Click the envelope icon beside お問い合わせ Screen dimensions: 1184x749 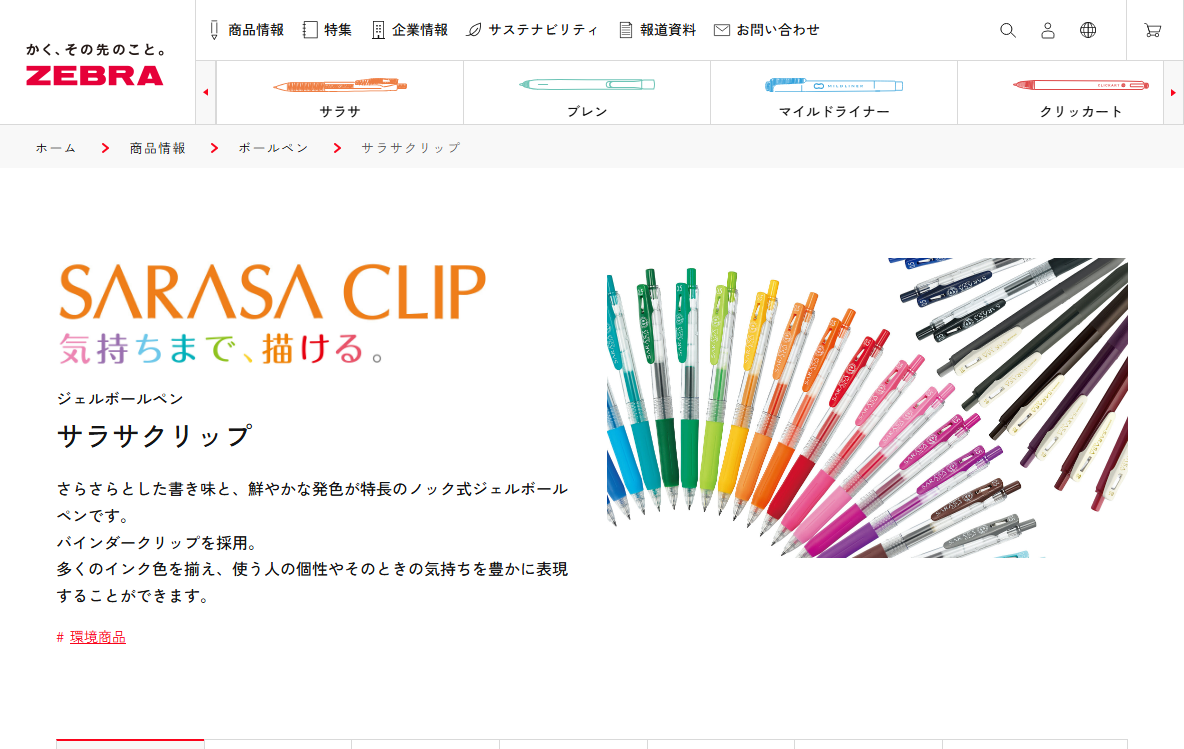tap(722, 30)
